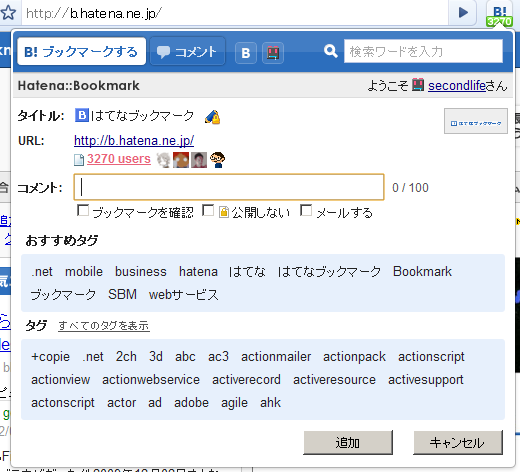Click the photo user avatar
Viewport: 520px width, 472px height.
[x=199, y=160]
